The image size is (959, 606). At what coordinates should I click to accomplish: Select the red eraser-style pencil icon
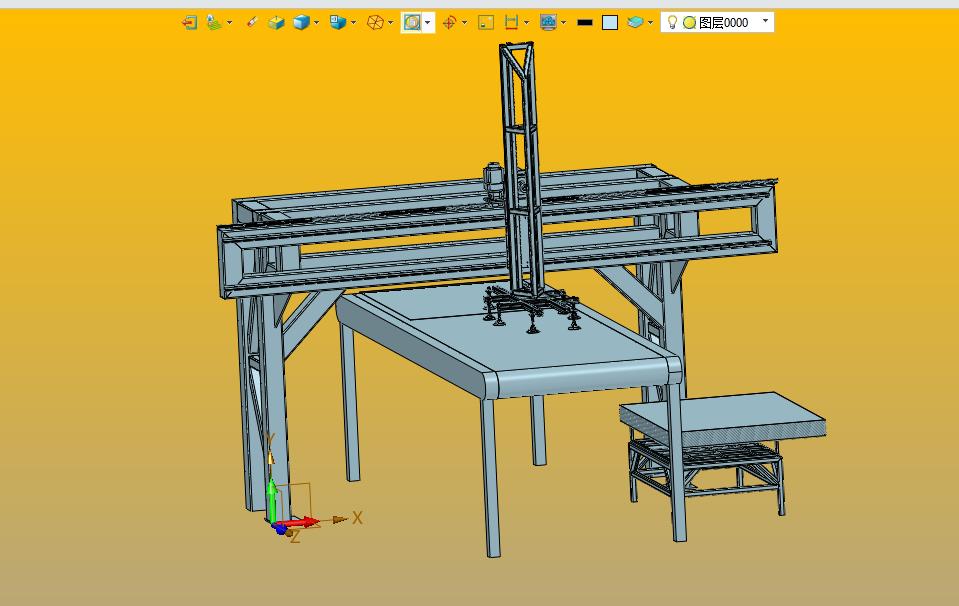(251, 23)
